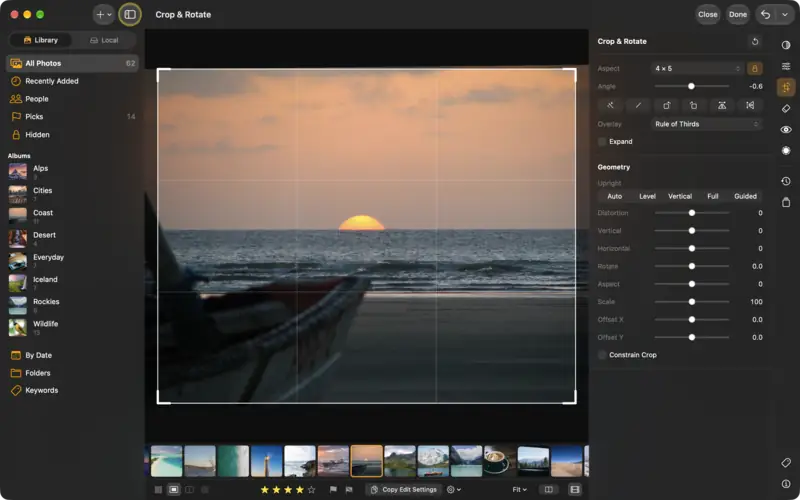Viewport: 800px width, 500px height.
Task: Select the Repair eraser tool icon
Action: (x=786, y=108)
